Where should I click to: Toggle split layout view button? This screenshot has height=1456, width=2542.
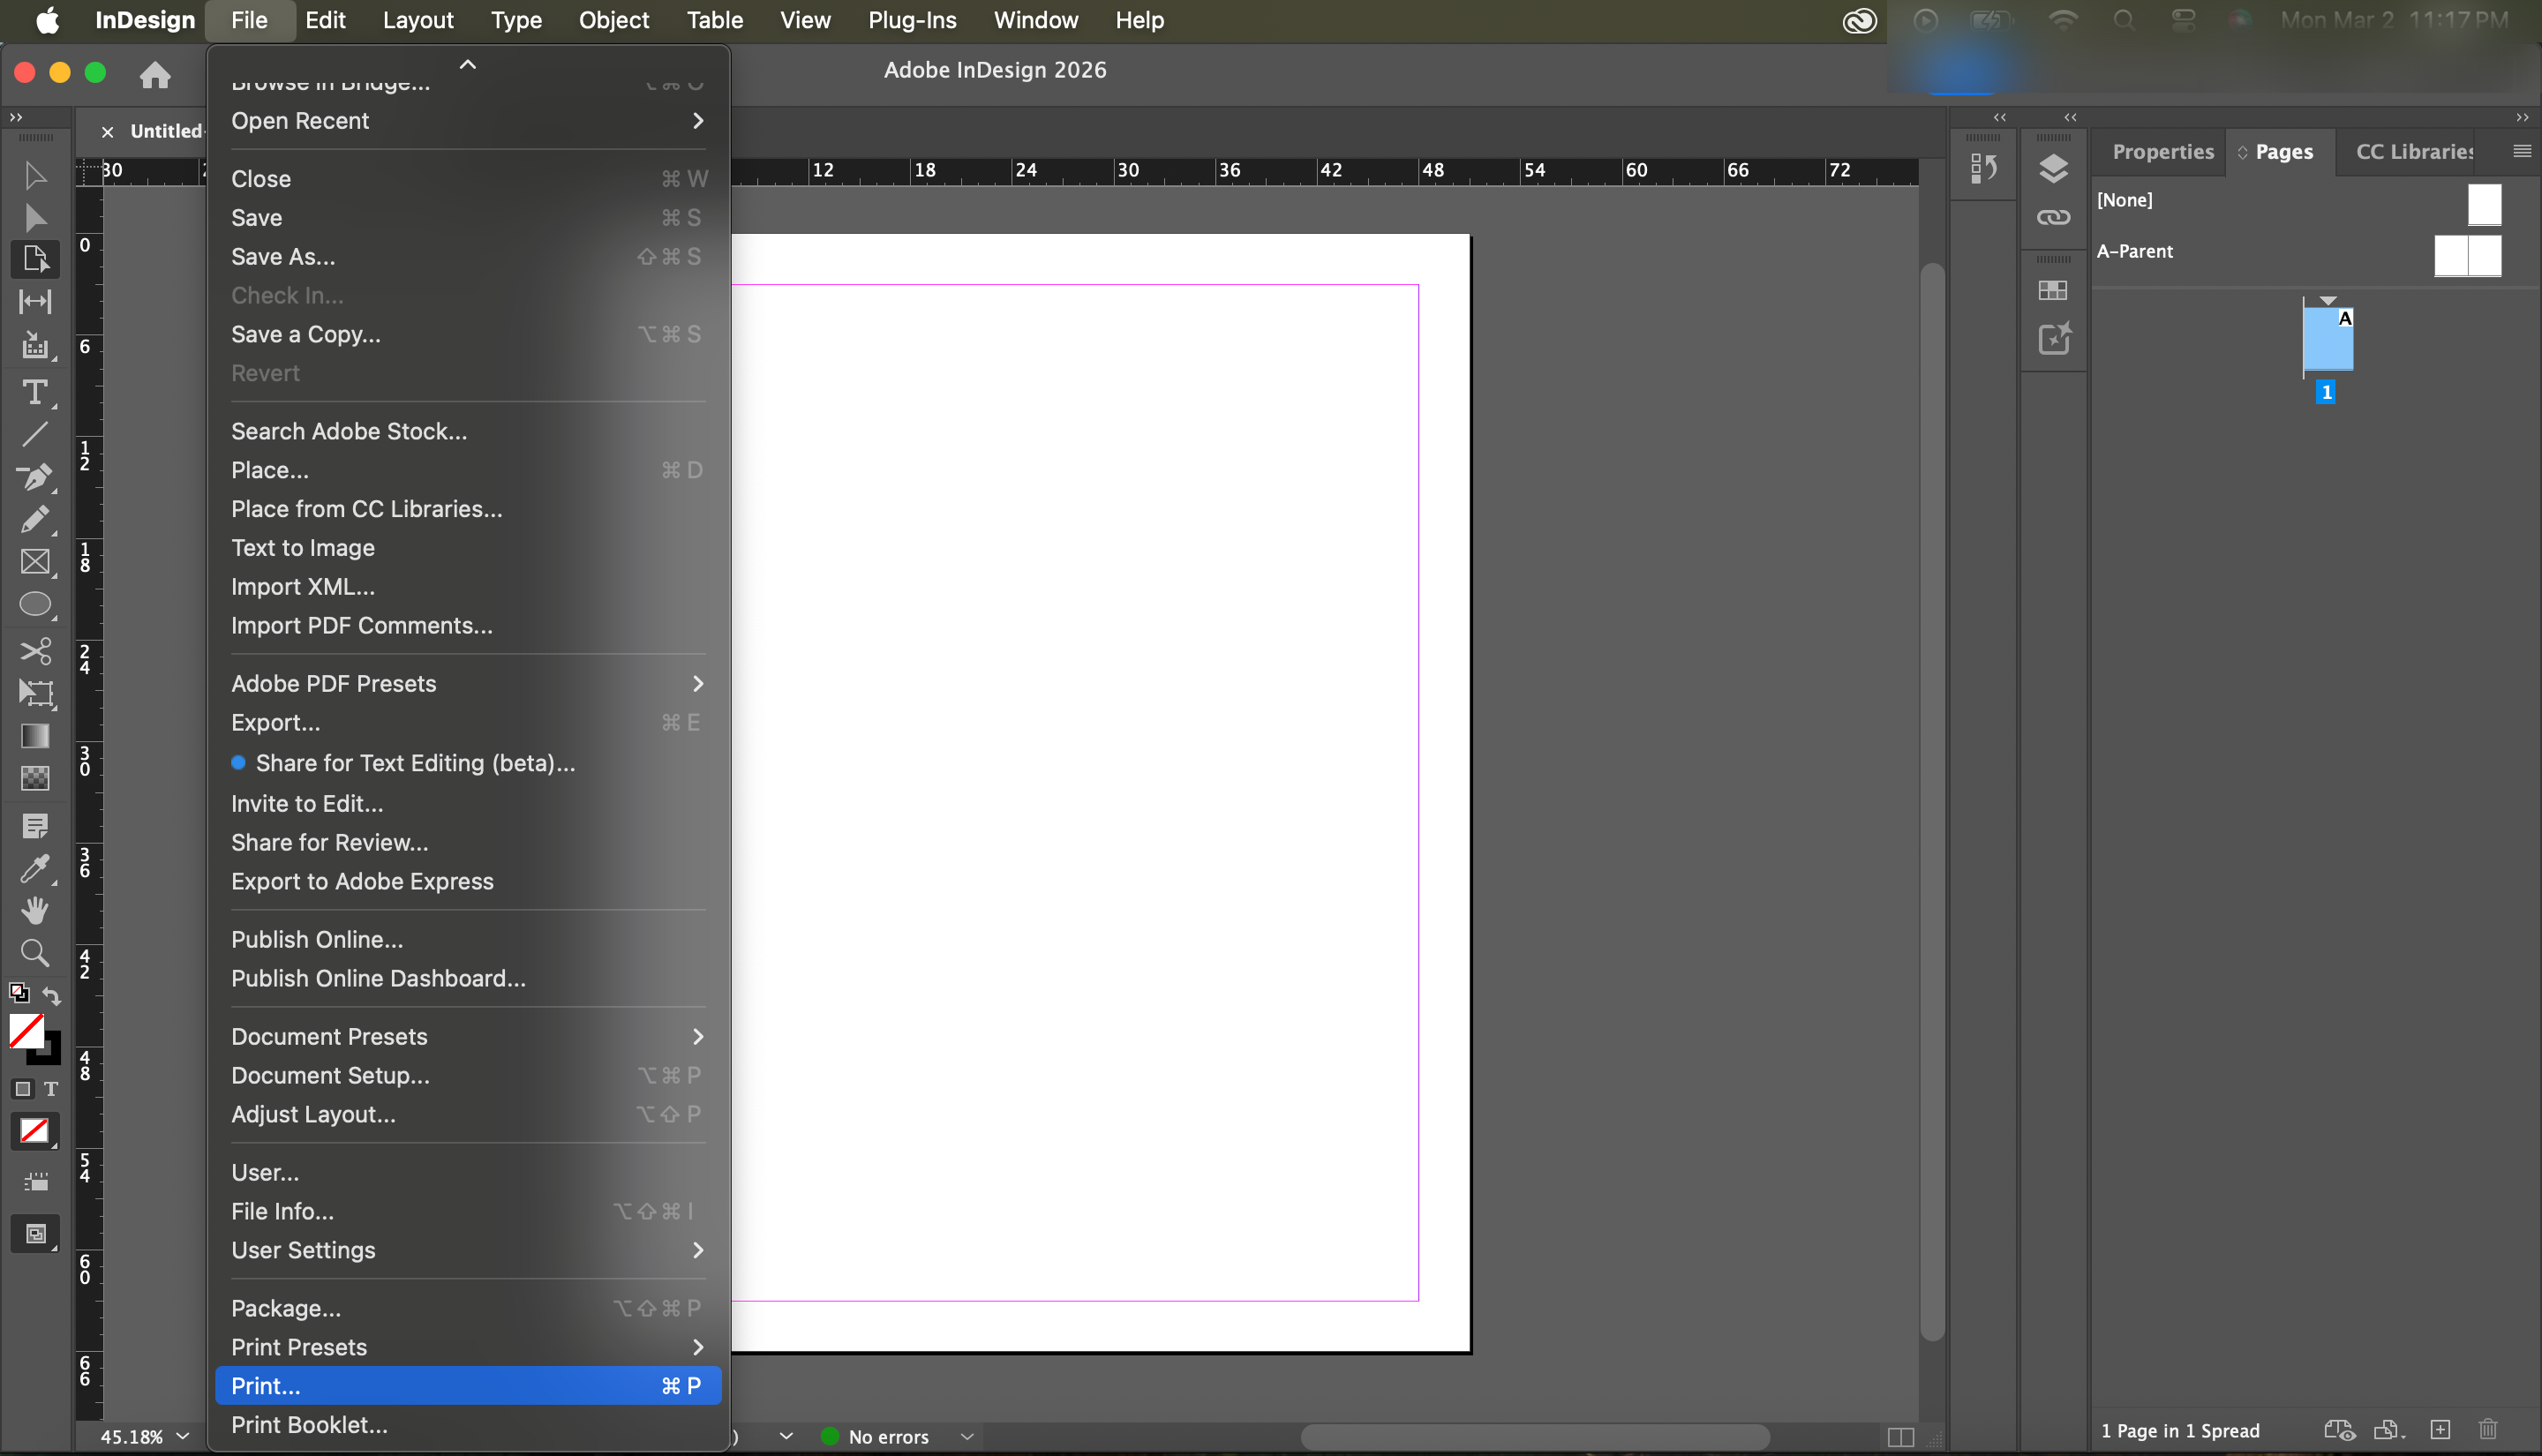click(1900, 1437)
